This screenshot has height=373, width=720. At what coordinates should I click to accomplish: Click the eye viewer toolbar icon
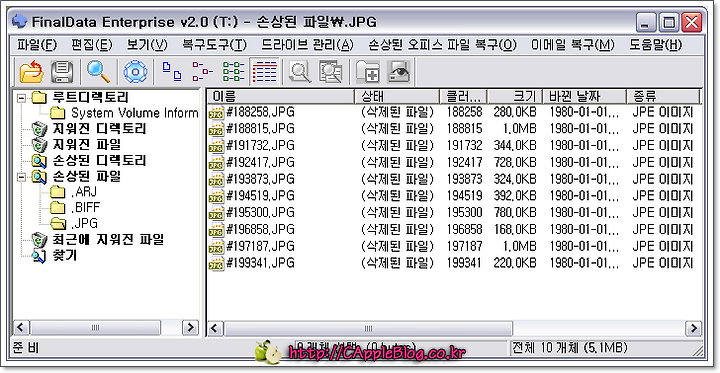point(398,73)
